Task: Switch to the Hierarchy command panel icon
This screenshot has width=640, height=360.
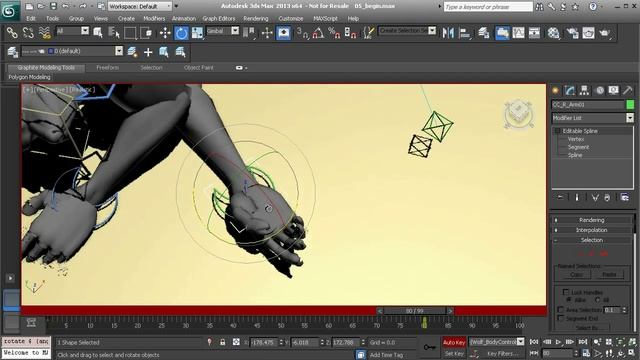Action: click(584, 91)
